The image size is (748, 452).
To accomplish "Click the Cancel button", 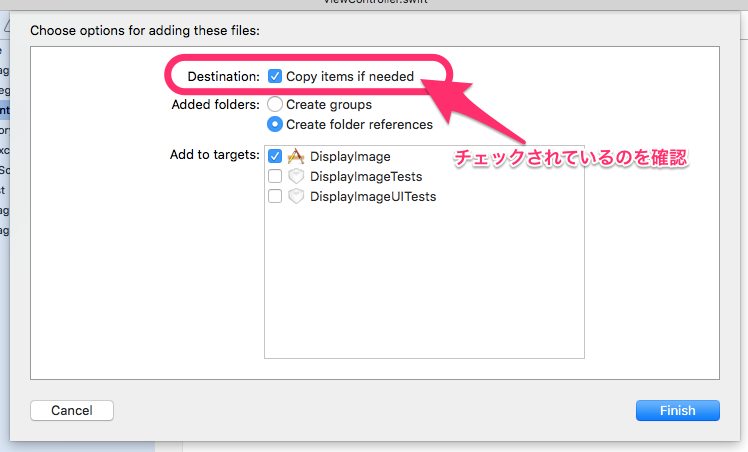I will [x=72, y=411].
